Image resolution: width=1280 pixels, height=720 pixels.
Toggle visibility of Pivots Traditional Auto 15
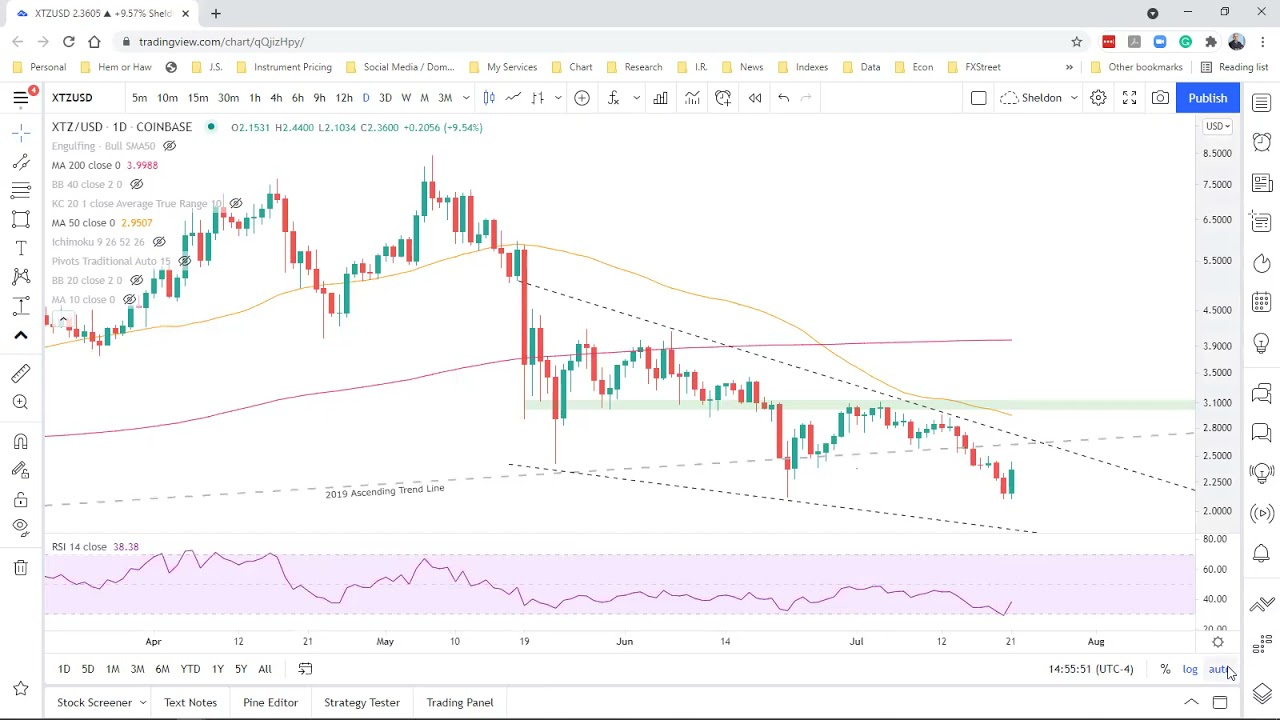tap(185, 261)
